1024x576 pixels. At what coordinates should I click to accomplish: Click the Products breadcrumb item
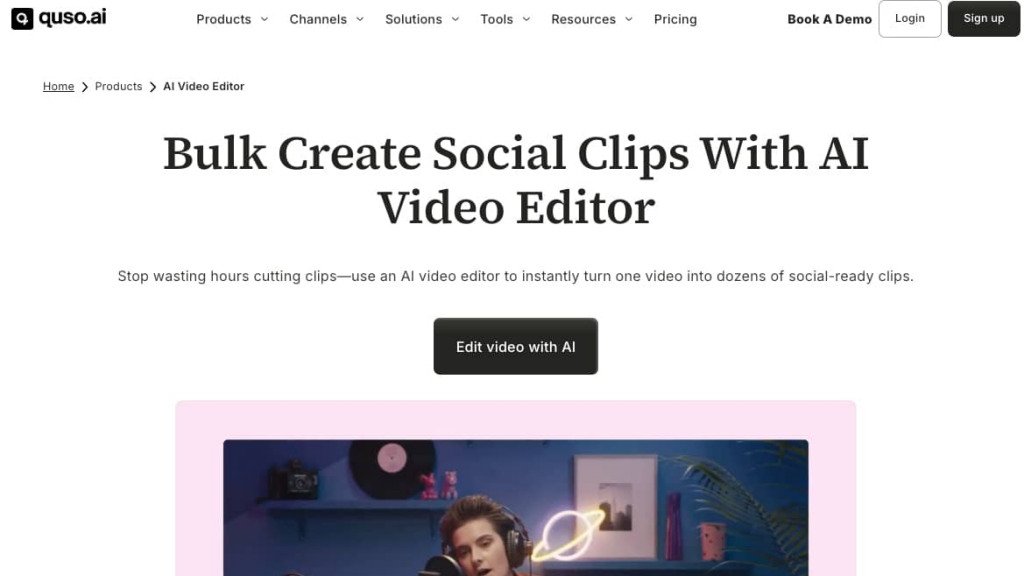118,86
